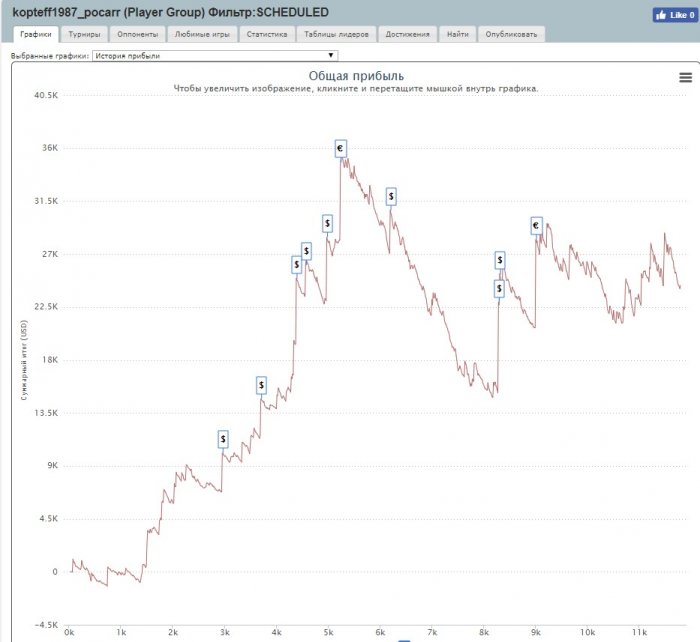This screenshot has width=700, height=642.
Task: Select the Найти tab
Action: (458, 34)
